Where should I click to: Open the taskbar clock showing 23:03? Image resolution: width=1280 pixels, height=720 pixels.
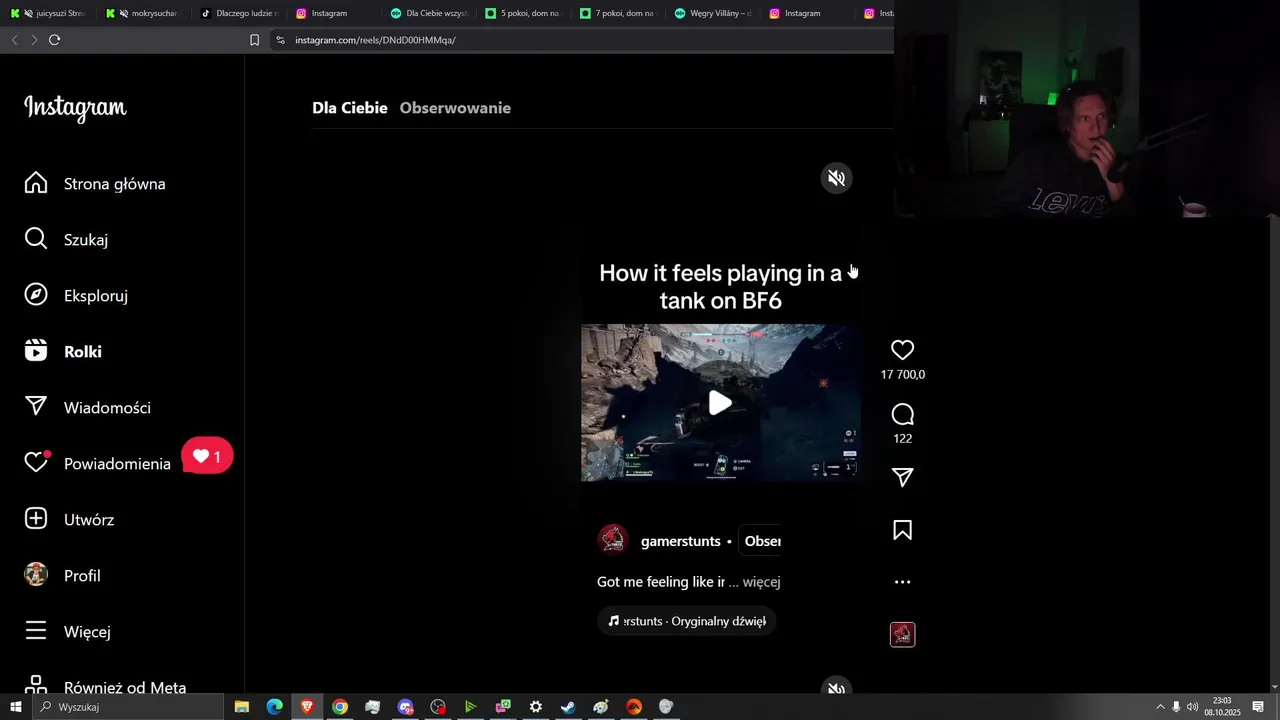tap(1222, 707)
